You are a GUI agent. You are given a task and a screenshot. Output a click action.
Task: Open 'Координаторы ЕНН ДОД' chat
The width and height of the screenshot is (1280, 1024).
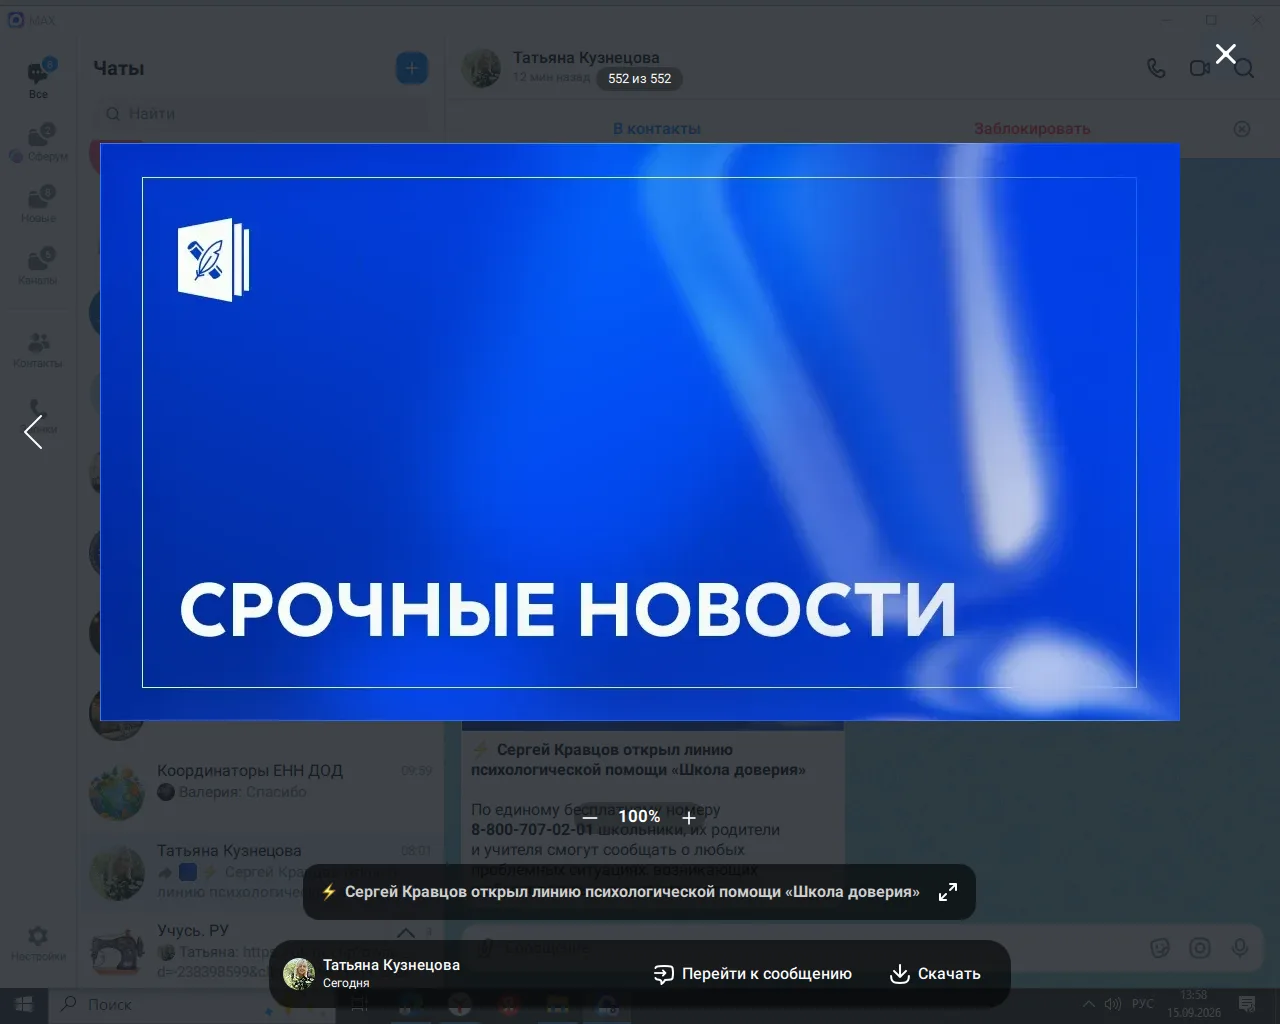click(x=262, y=790)
